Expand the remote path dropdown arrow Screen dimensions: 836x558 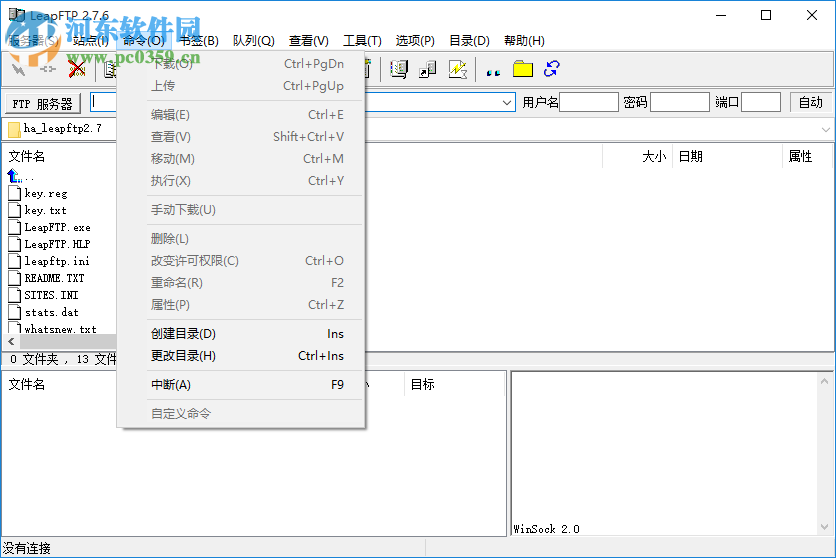tap(825, 129)
